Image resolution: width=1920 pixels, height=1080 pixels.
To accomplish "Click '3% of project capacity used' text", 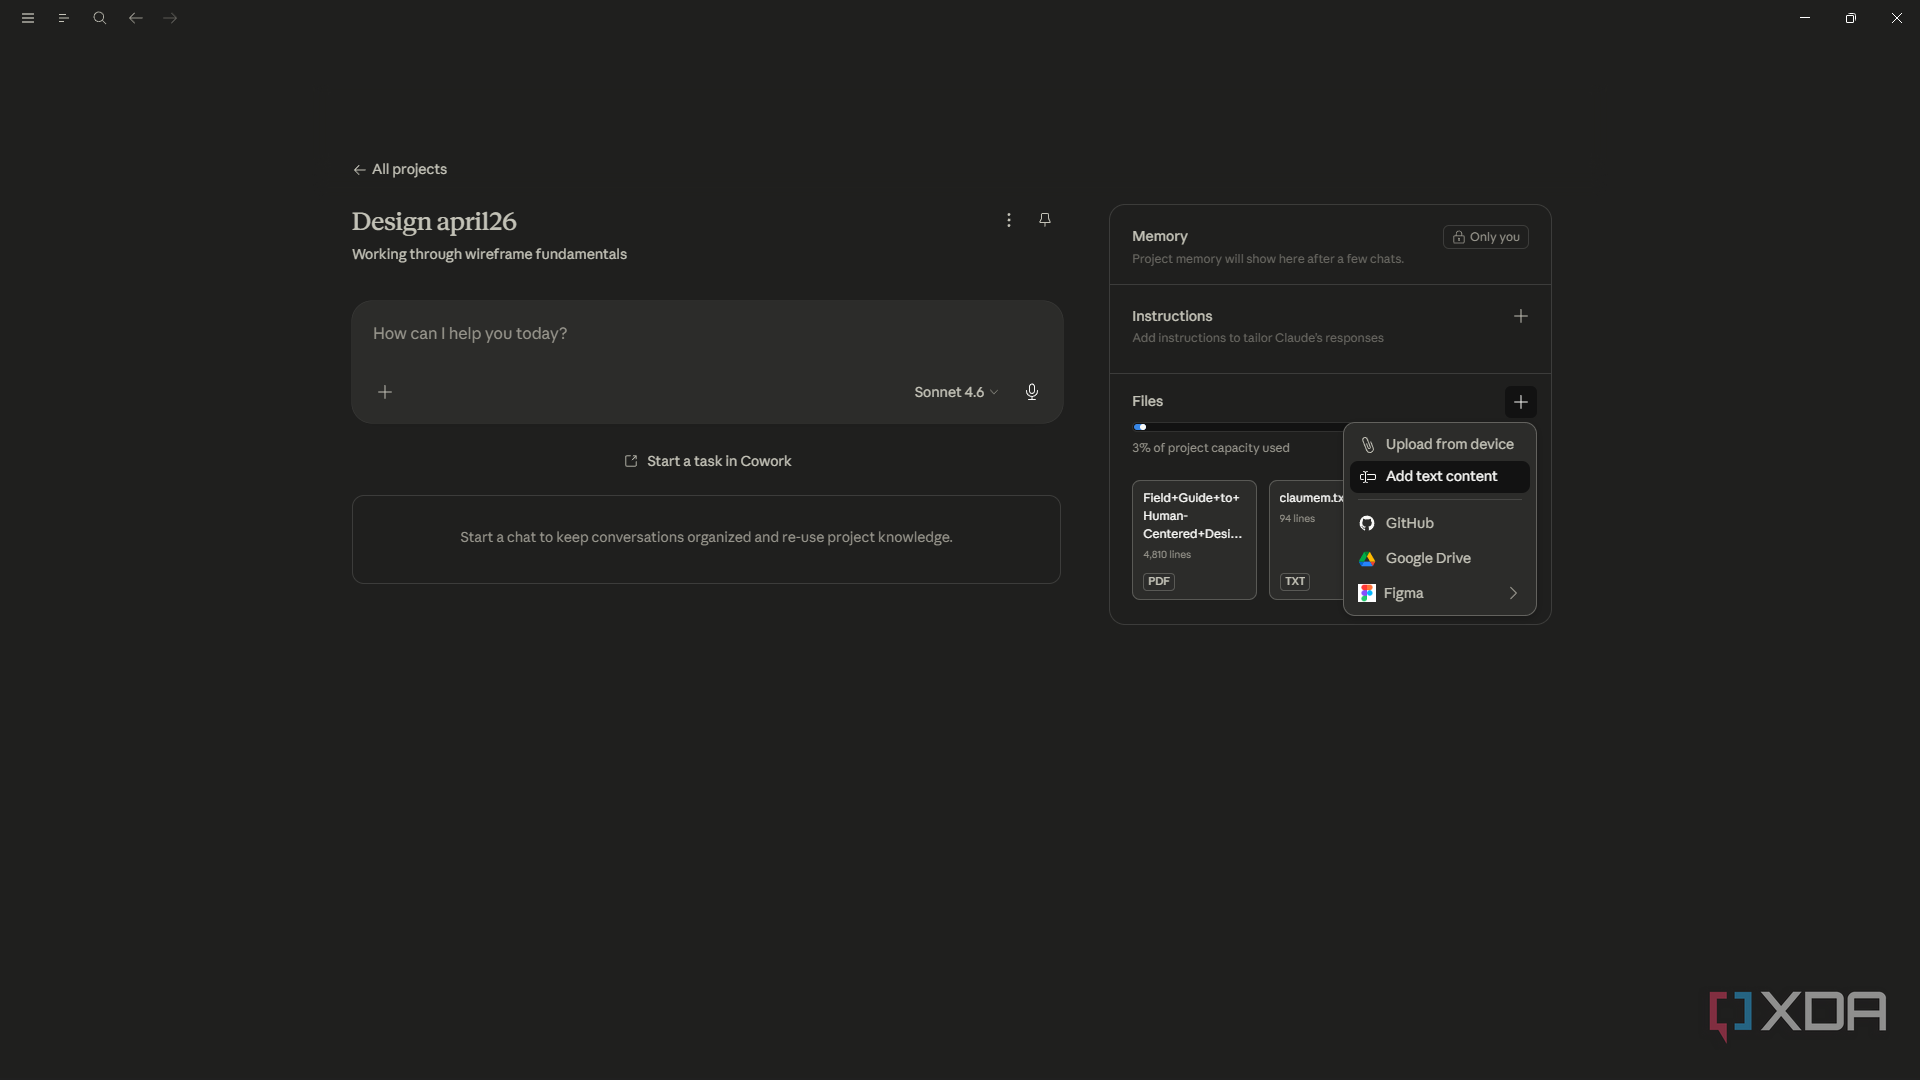I will [x=1211, y=448].
